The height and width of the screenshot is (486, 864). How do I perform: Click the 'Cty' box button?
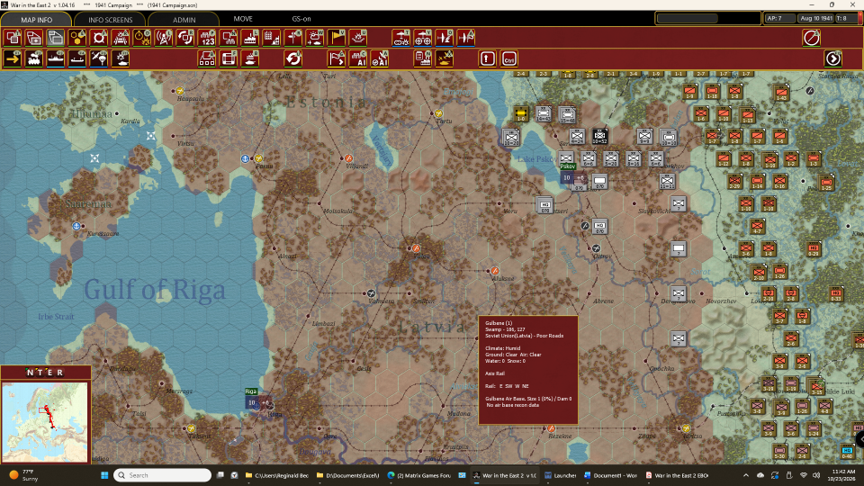tap(509, 58)
